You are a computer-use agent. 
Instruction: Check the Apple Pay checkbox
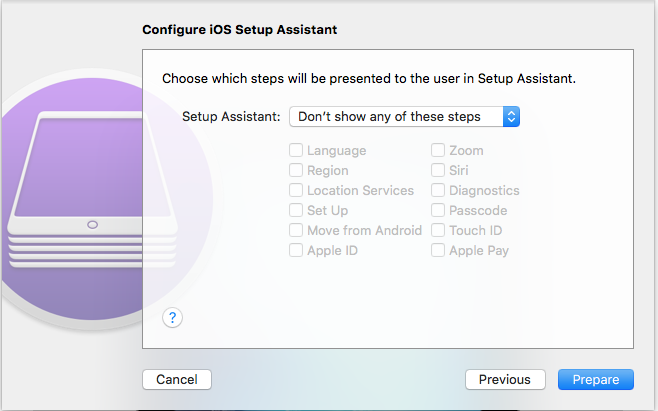point(438,250)
